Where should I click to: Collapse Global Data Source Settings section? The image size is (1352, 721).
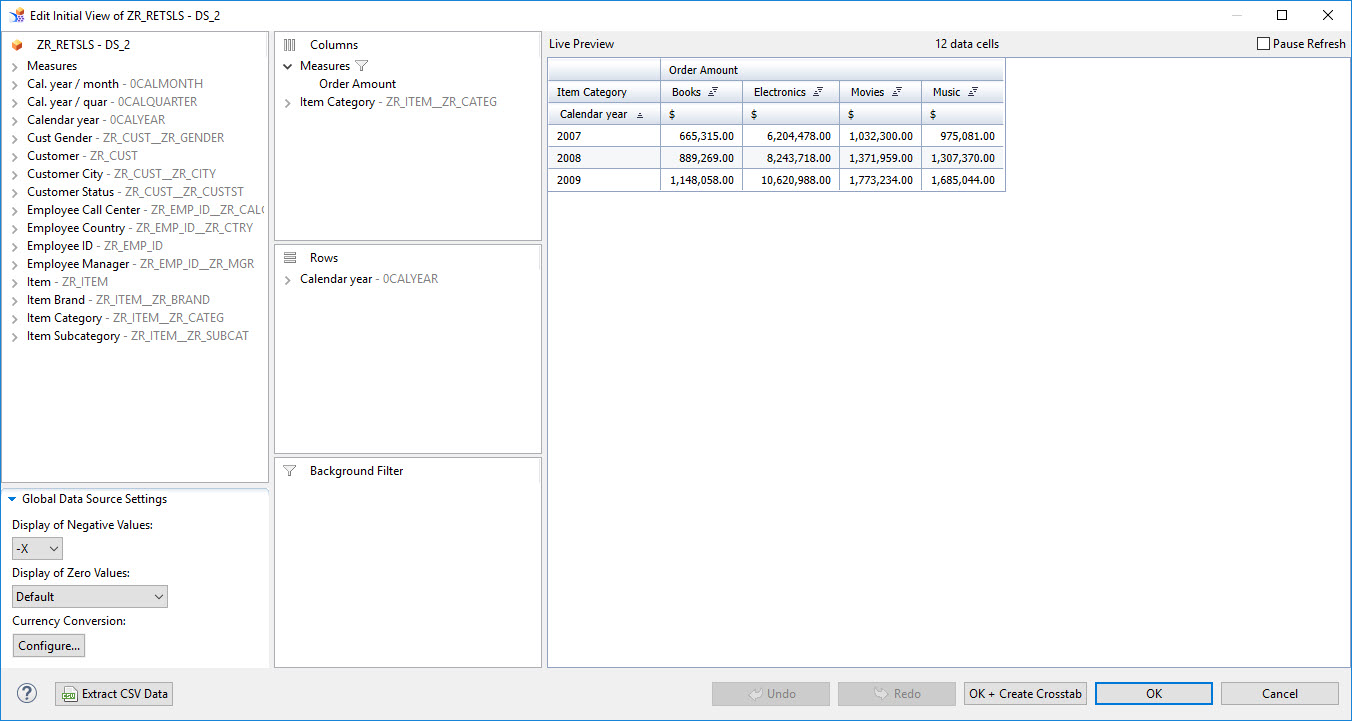(x=12, y=499)
